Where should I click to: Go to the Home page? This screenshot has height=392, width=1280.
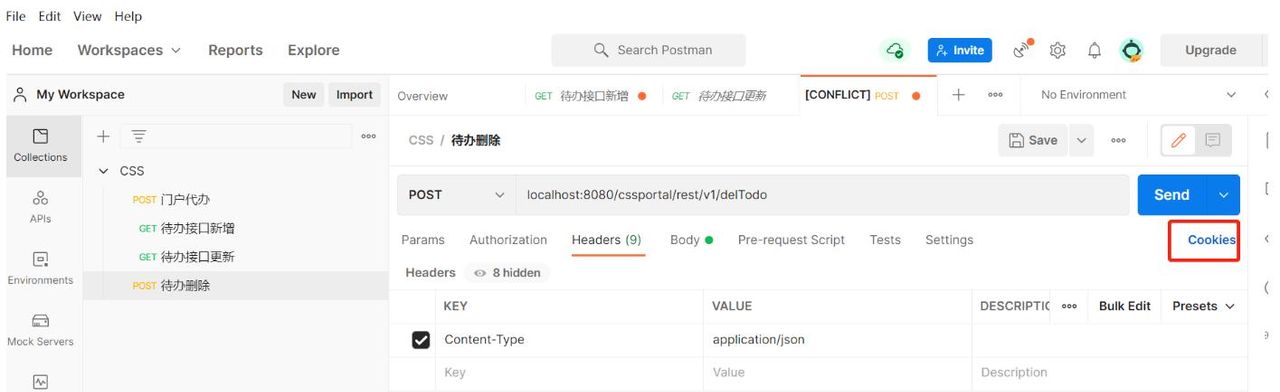tap(32, 50)
